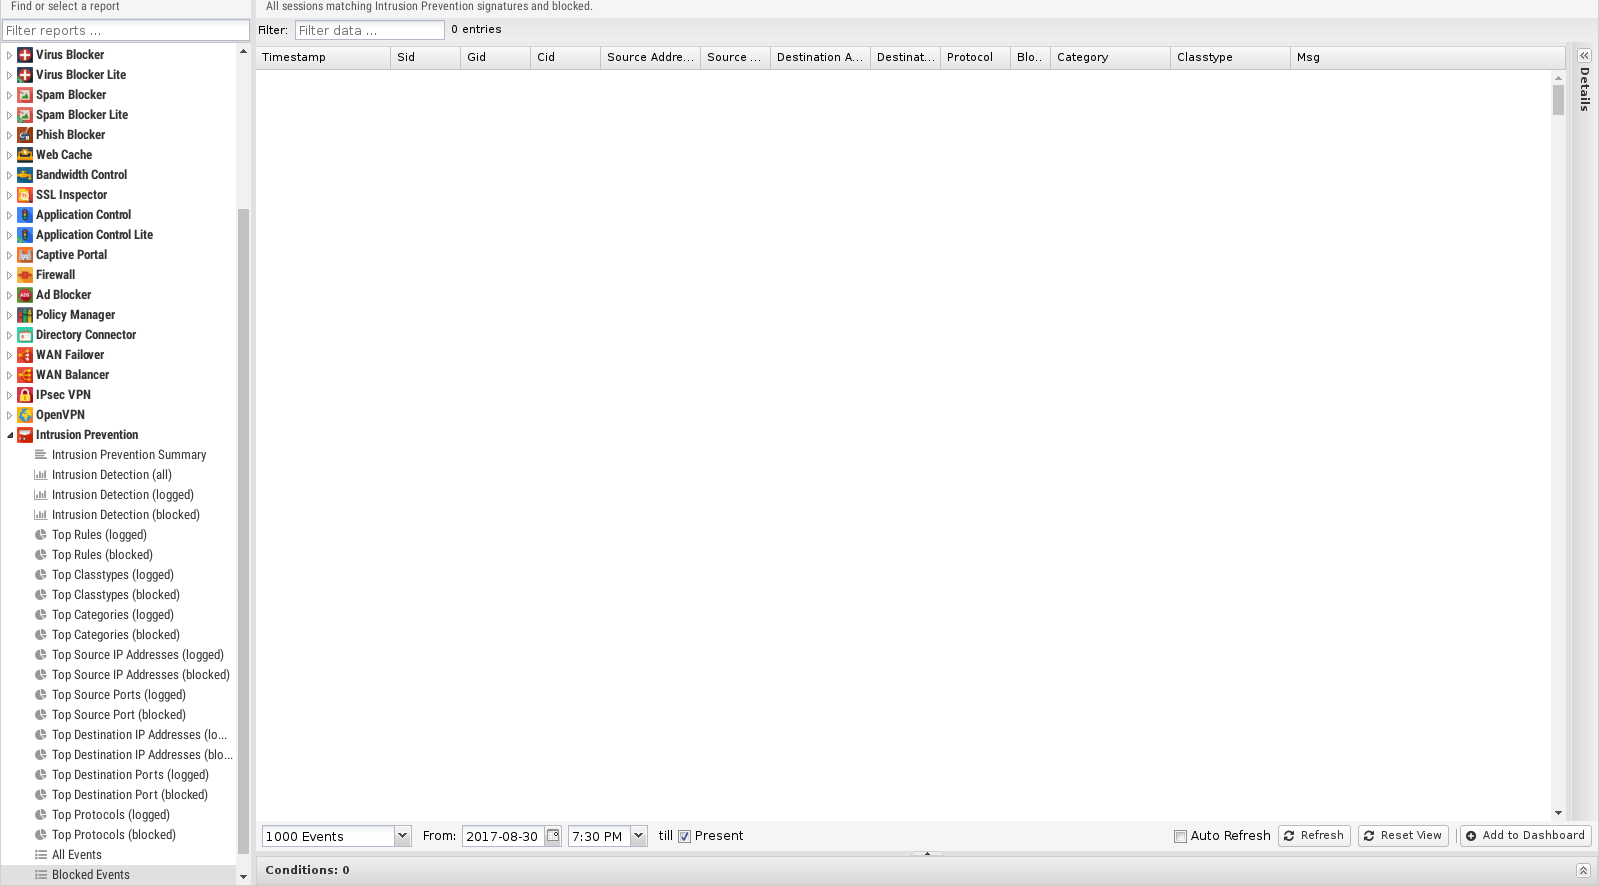Image resolution: width=1599 pixels, height=886 pixels.
Task: Select Top Source Ports (logged) report
Action: click(119, 695)
